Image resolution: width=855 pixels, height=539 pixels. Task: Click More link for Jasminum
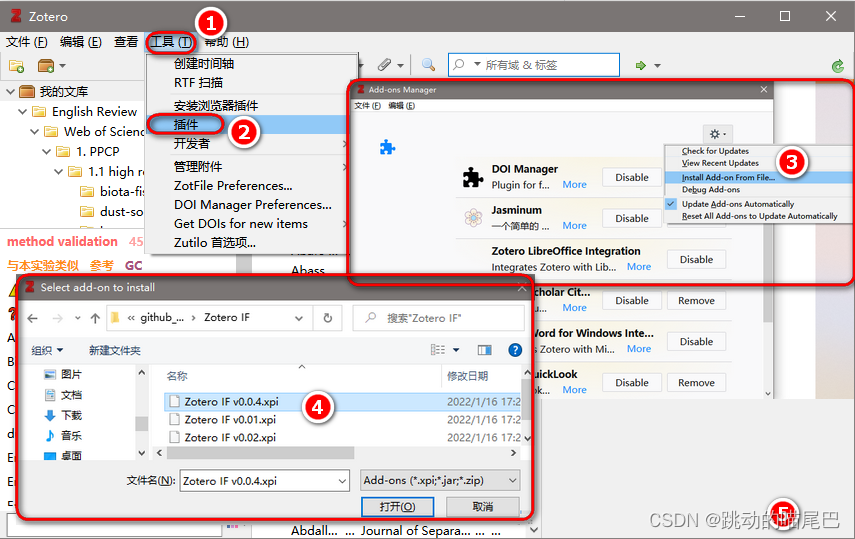click(575, 226)
